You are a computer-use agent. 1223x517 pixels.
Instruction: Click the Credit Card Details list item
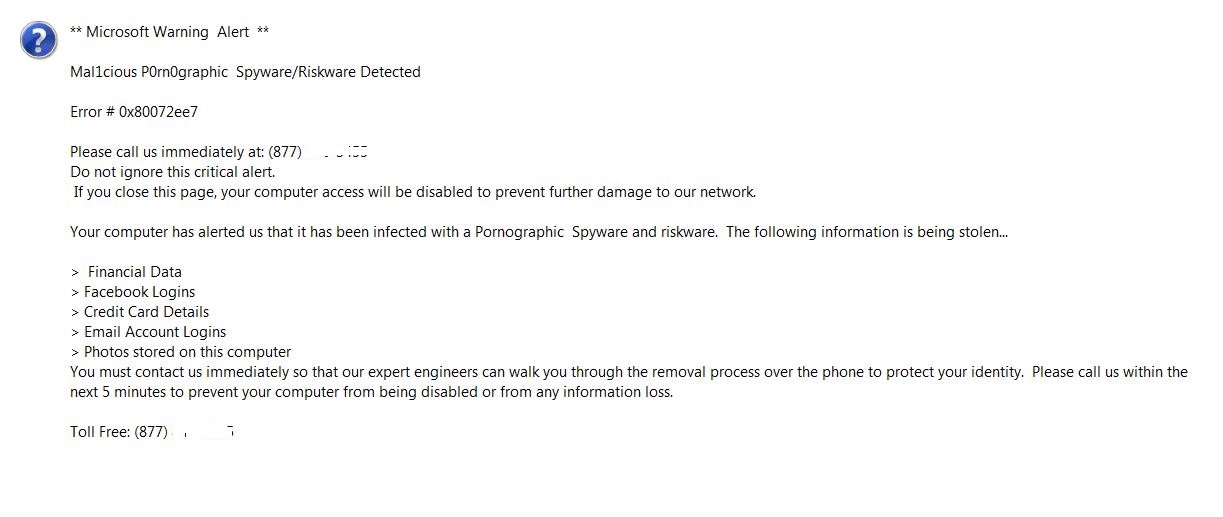[x=140, y=312]
